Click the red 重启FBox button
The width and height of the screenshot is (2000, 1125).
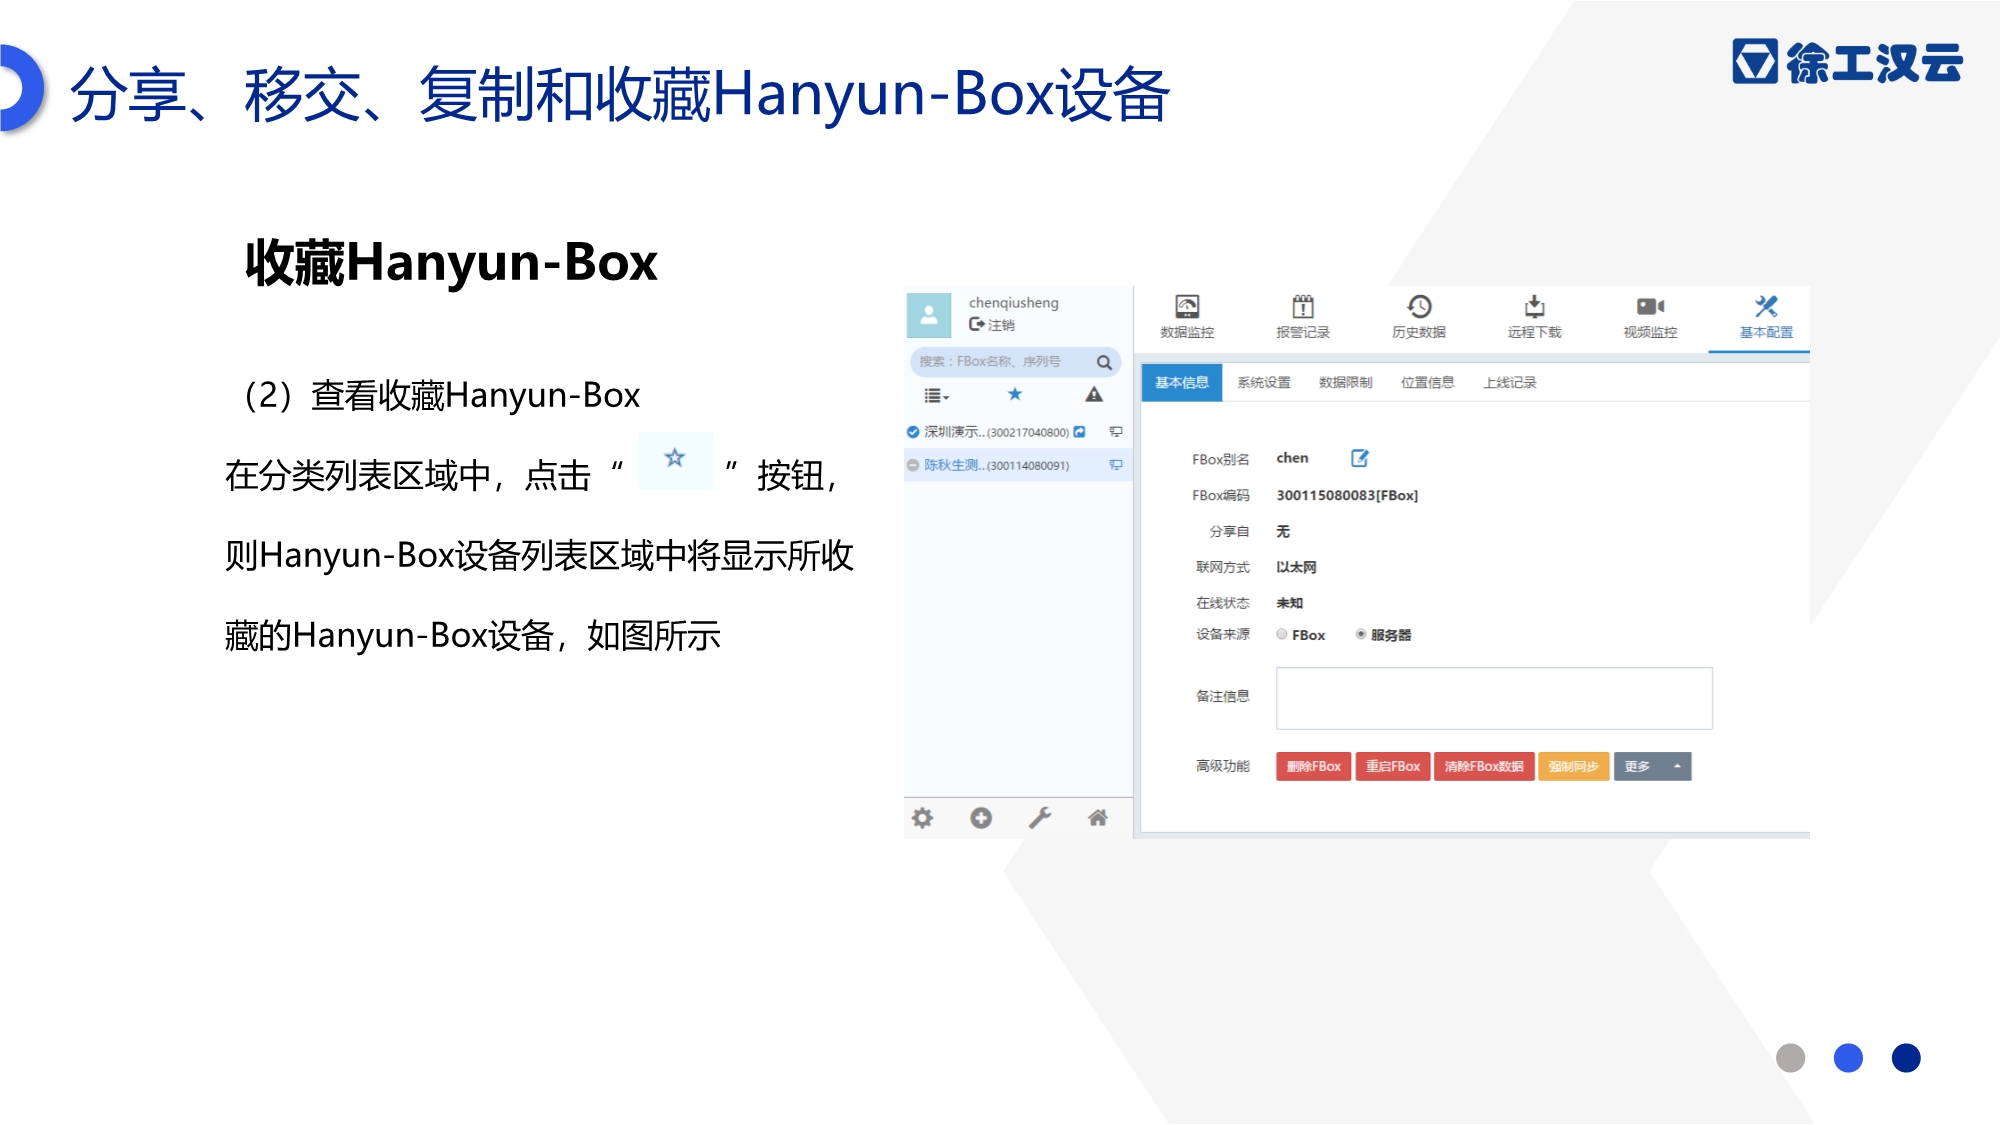[1393, 766]
